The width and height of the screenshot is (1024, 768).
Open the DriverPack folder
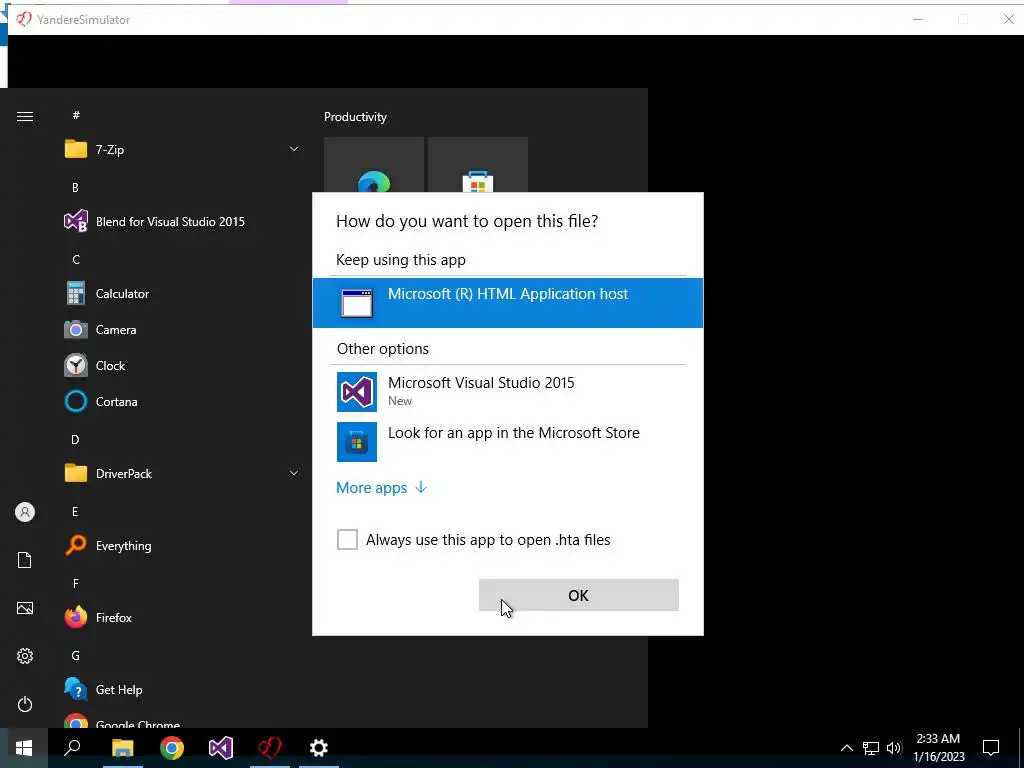click(x=182, y=473)
